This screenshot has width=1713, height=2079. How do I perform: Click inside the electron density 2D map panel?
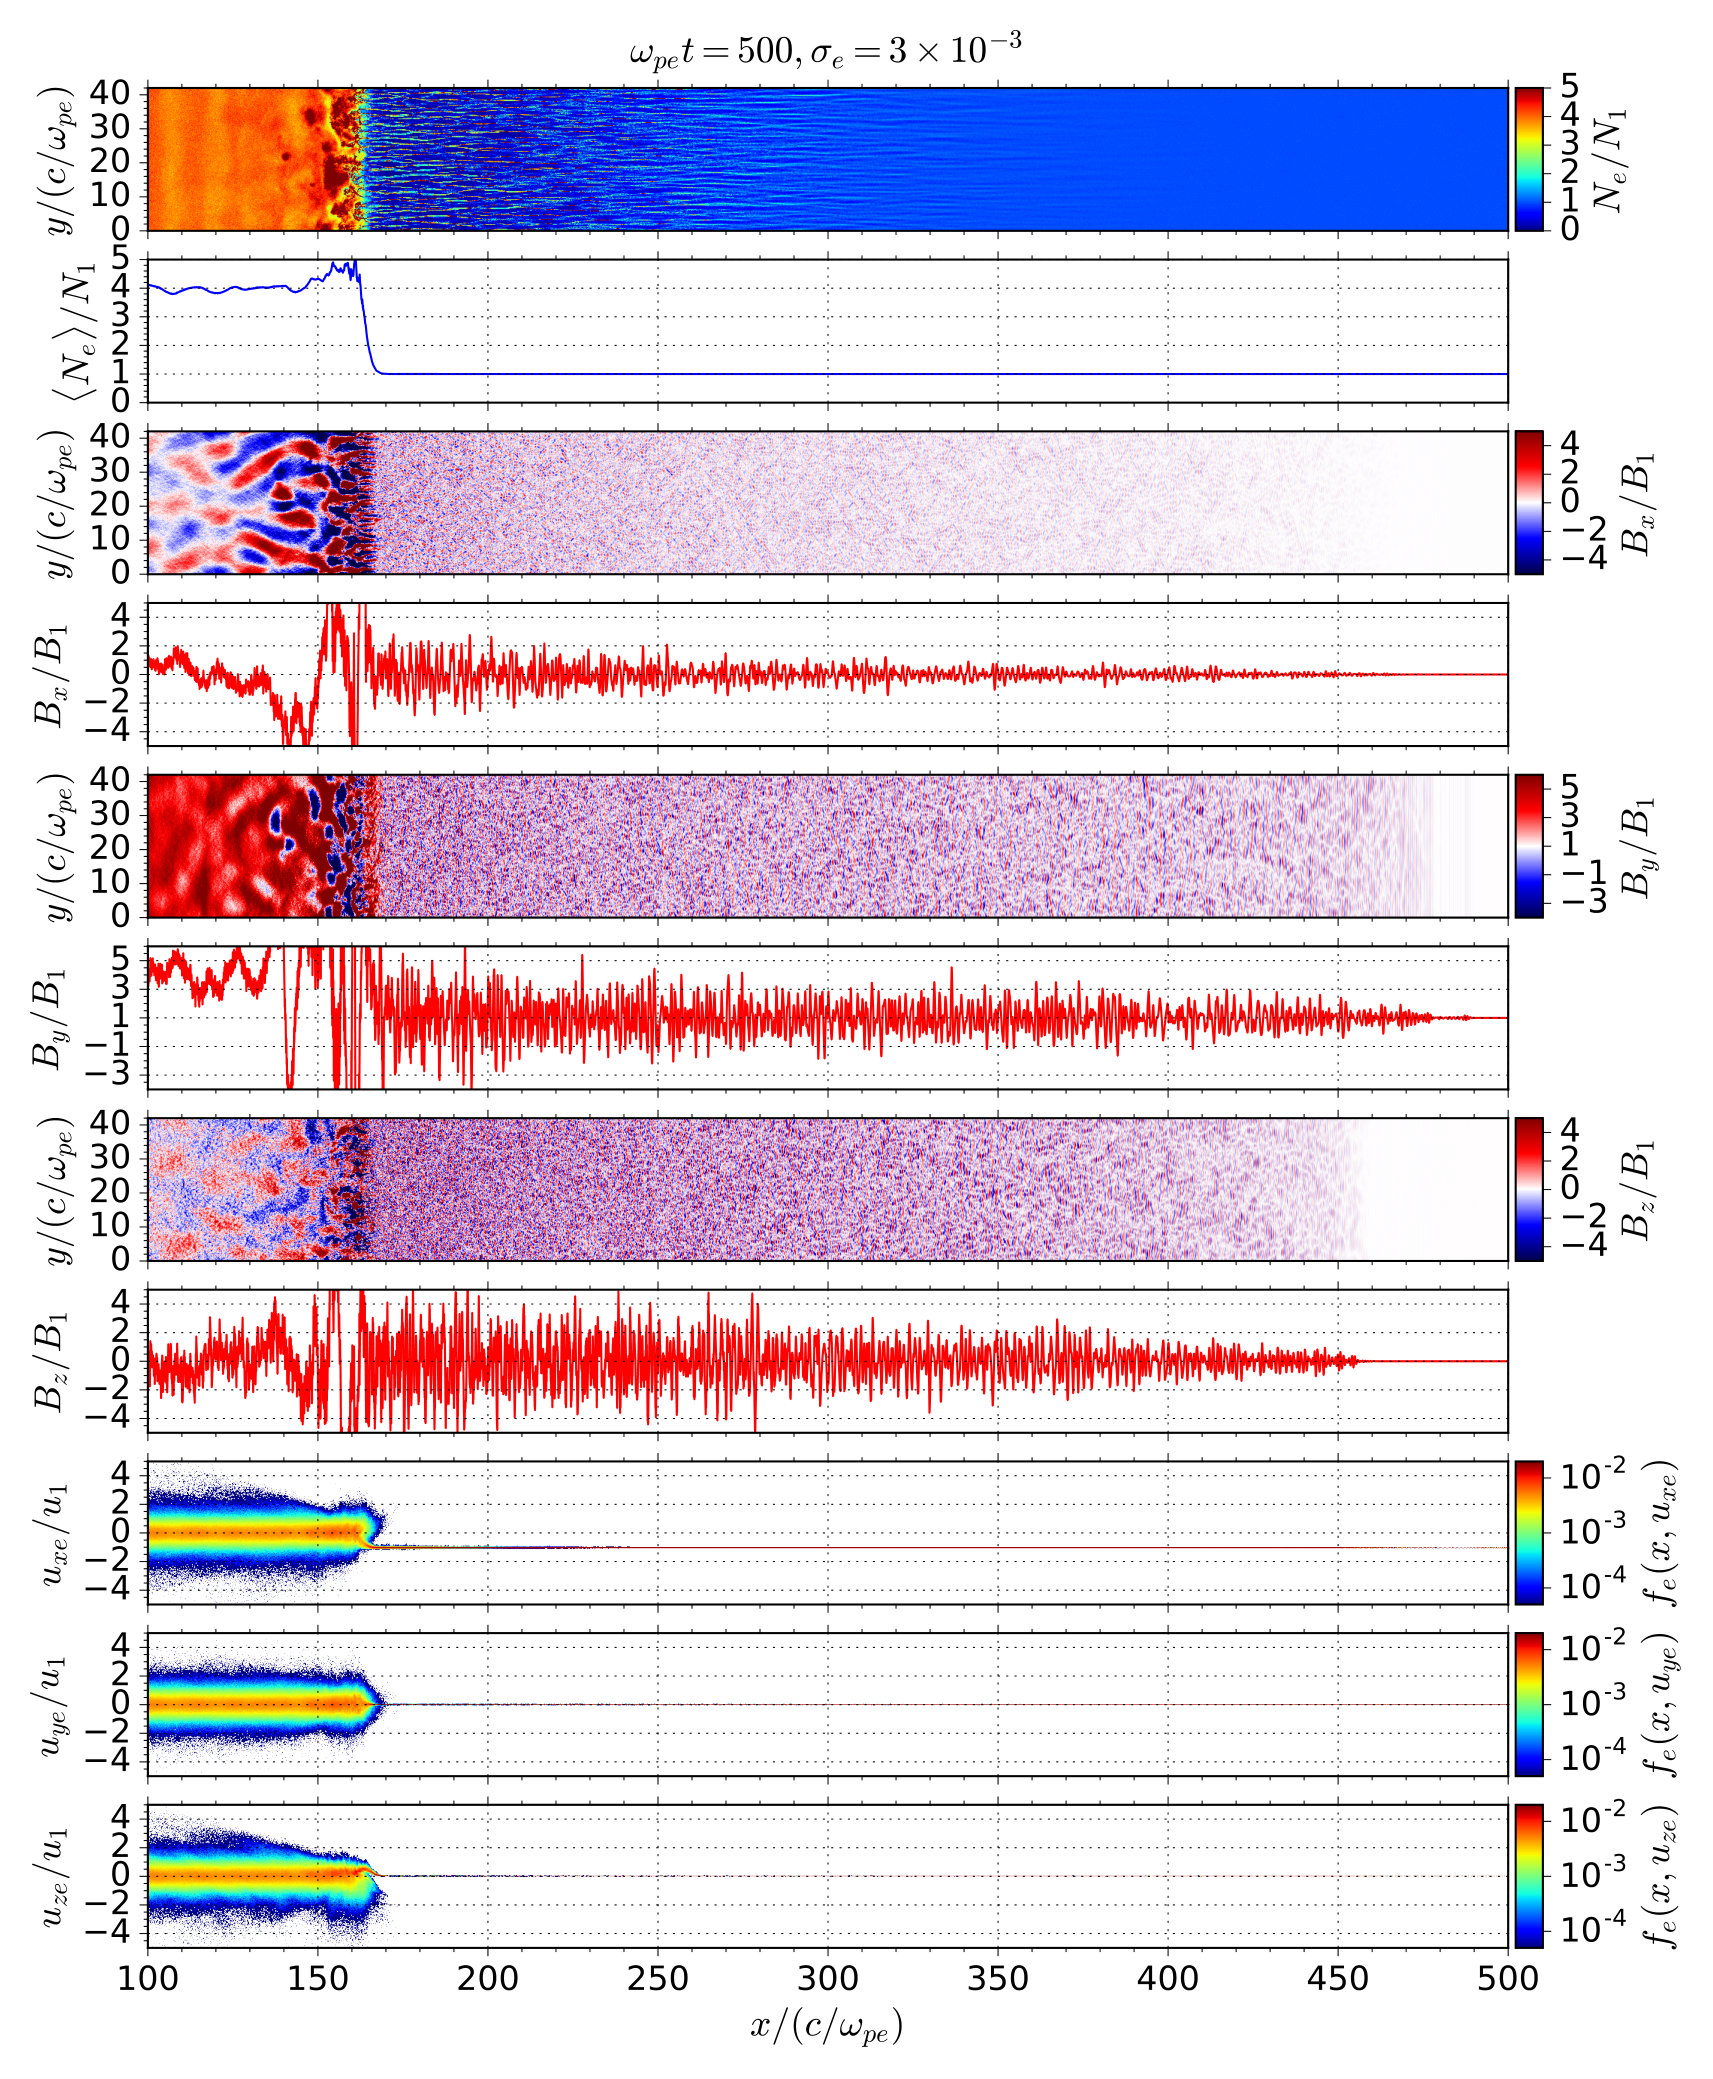(x=828, y=159)
